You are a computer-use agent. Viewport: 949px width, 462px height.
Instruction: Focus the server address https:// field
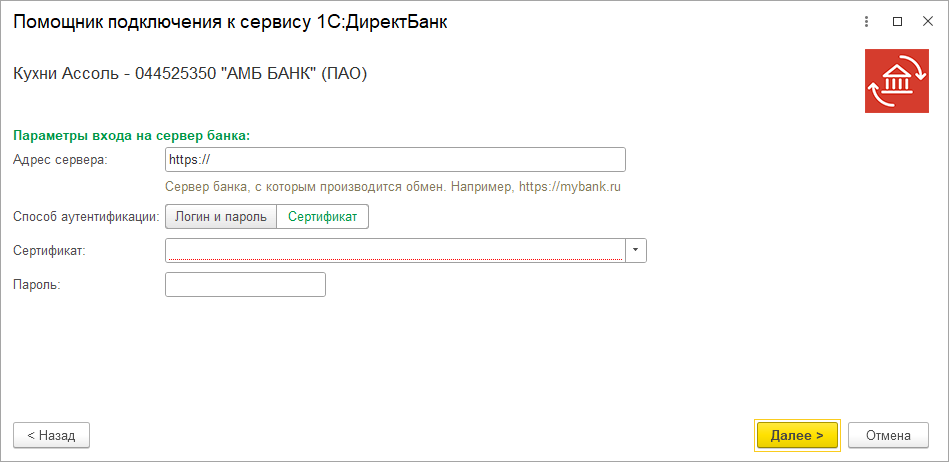[395, 160]
